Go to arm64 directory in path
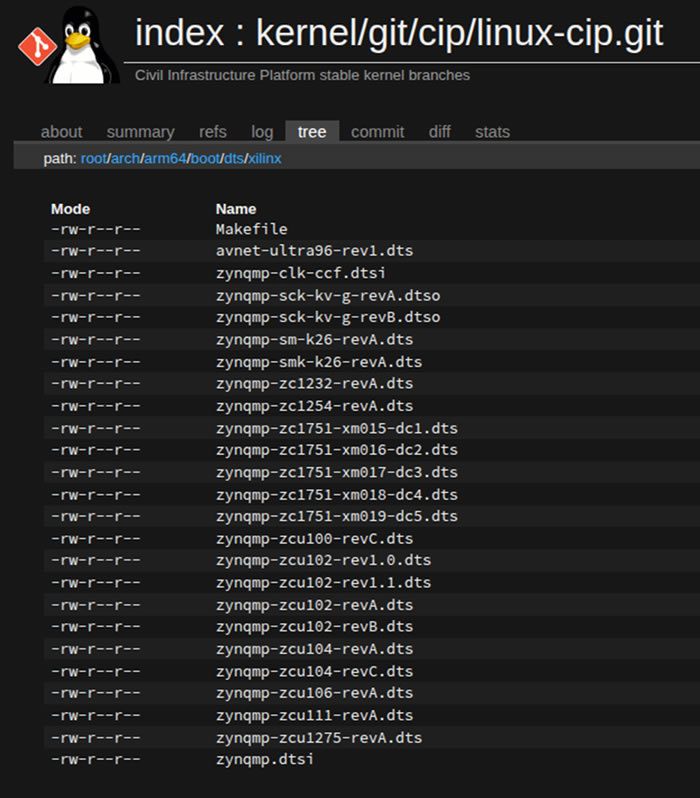 (166, 159)
